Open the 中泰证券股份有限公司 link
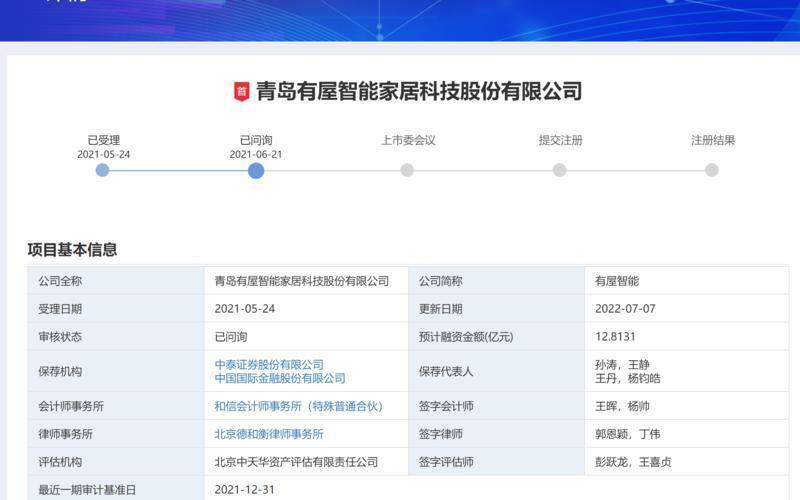This screenshot has width=800, height=500. tap(269, 365)
